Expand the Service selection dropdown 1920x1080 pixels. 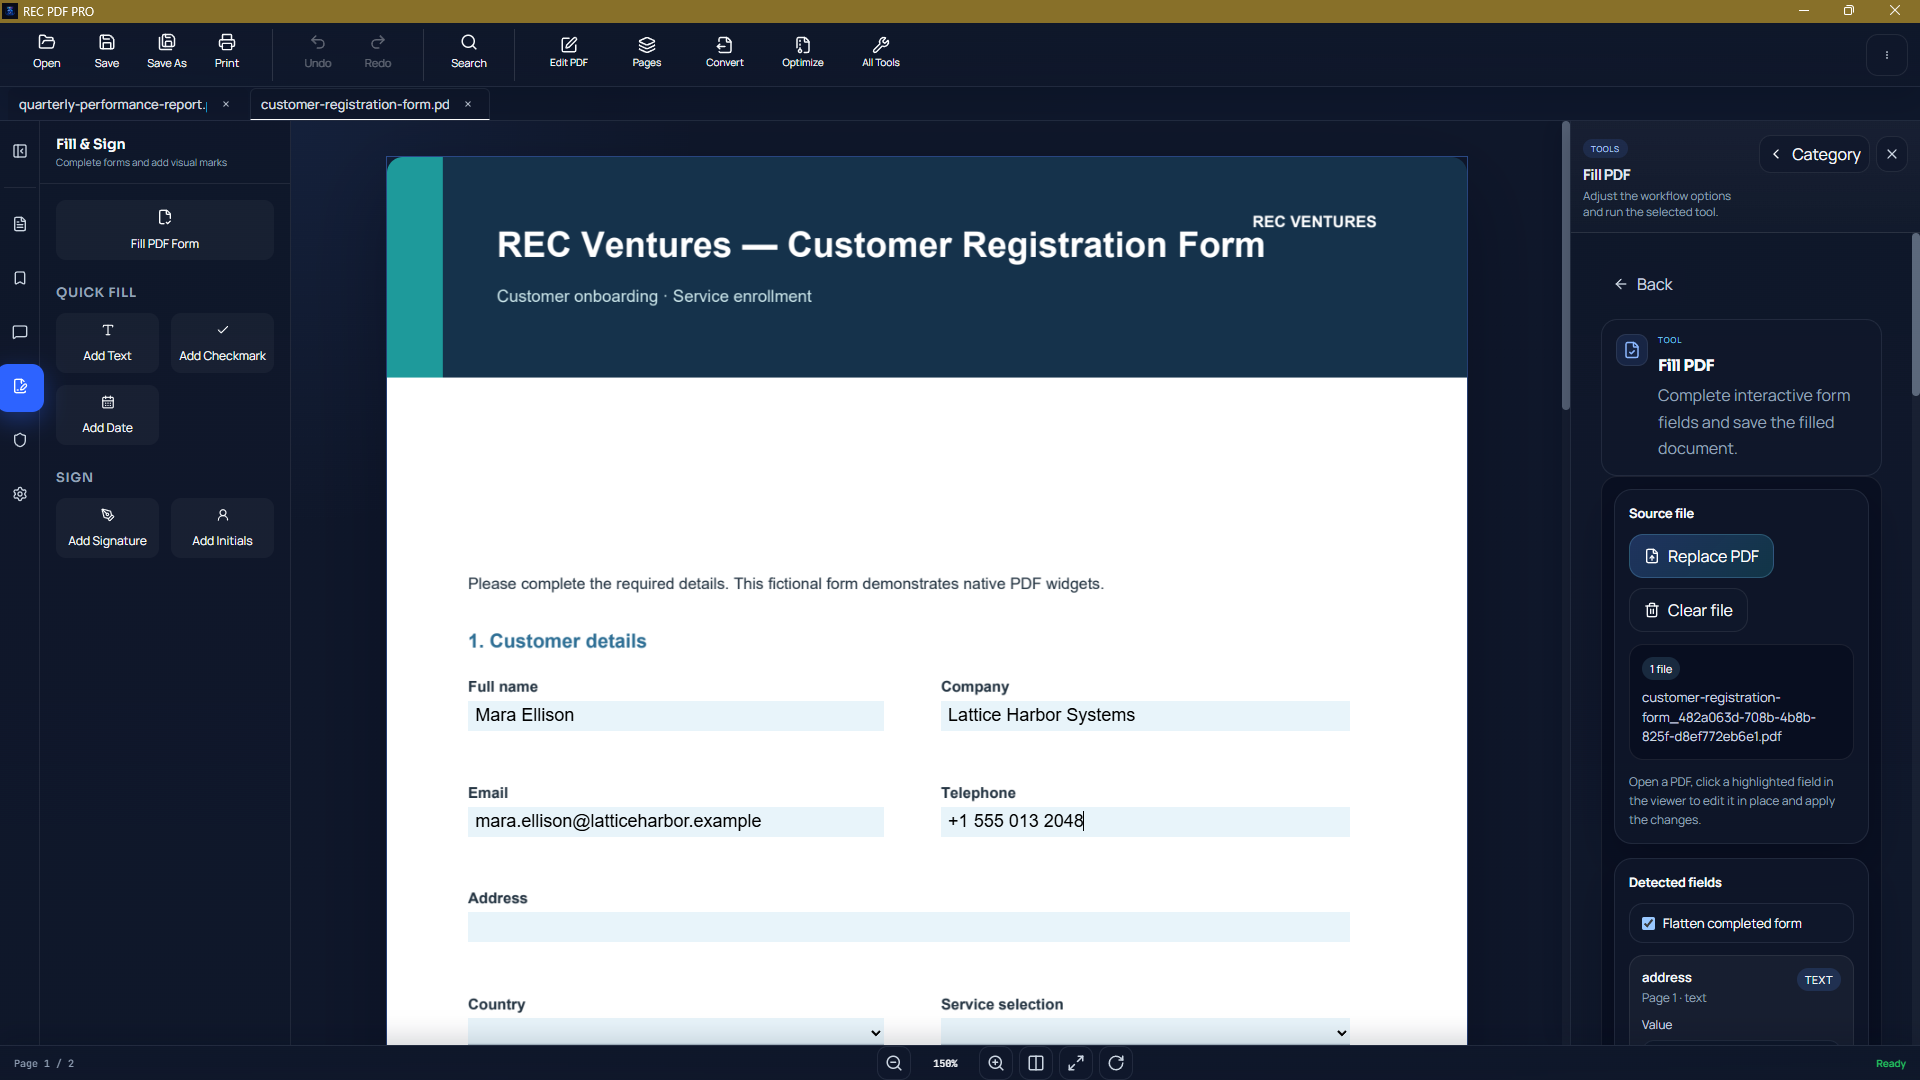1145,1032
